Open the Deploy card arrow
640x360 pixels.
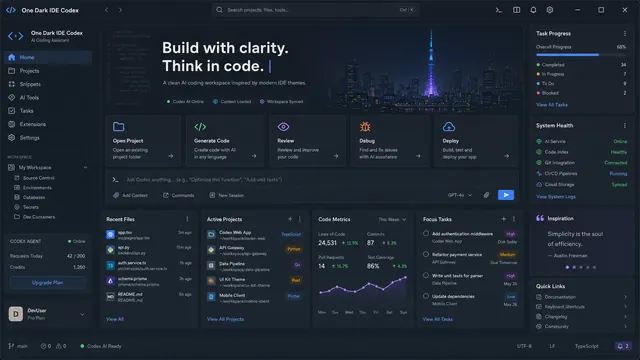pos(506,156)
